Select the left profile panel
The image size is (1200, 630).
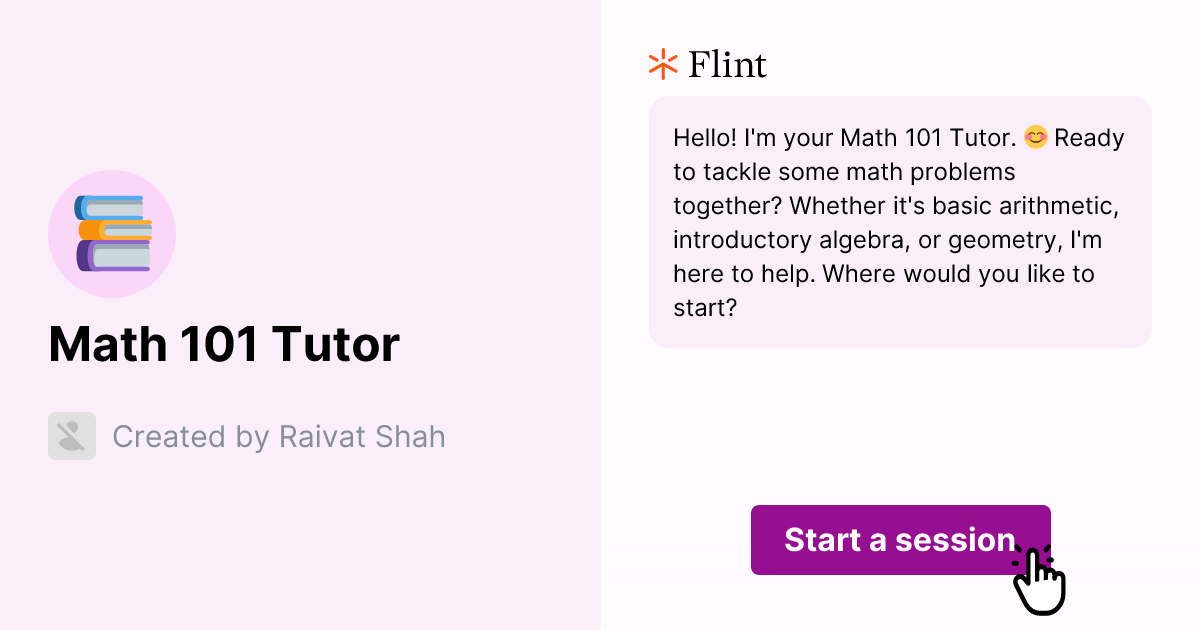pos(300,315)
